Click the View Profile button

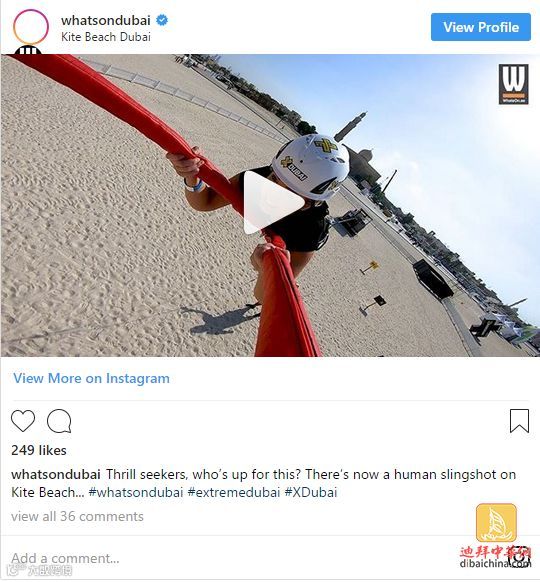coord(481,27)
